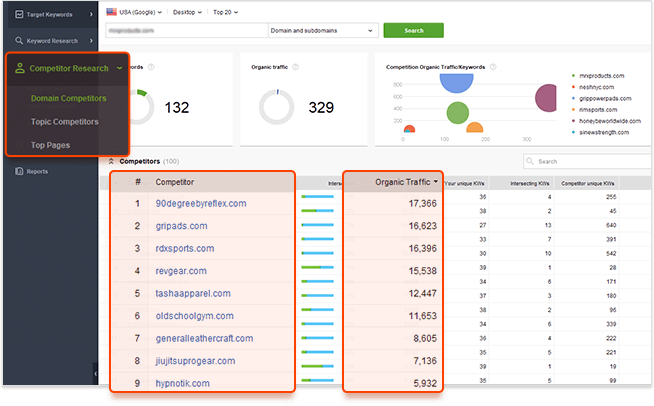
Task: Click the green Search button
Action: click(x=413, y=30)
